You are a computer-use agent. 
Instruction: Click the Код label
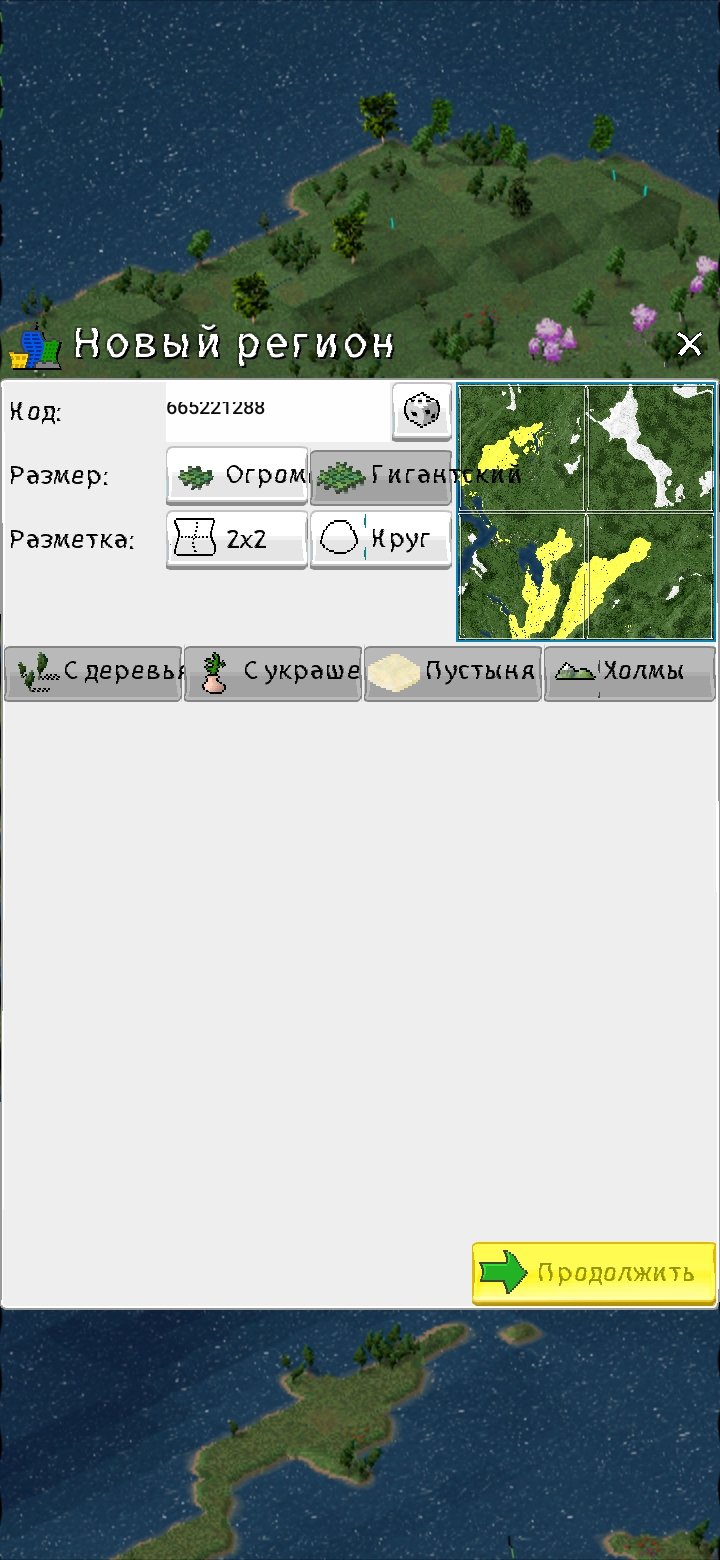(x=36, y=411)
